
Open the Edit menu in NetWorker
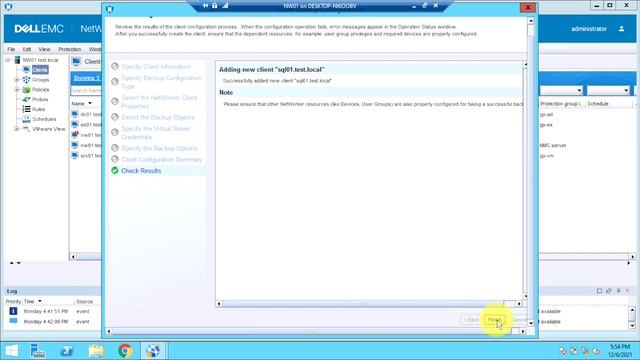point(27,49)
